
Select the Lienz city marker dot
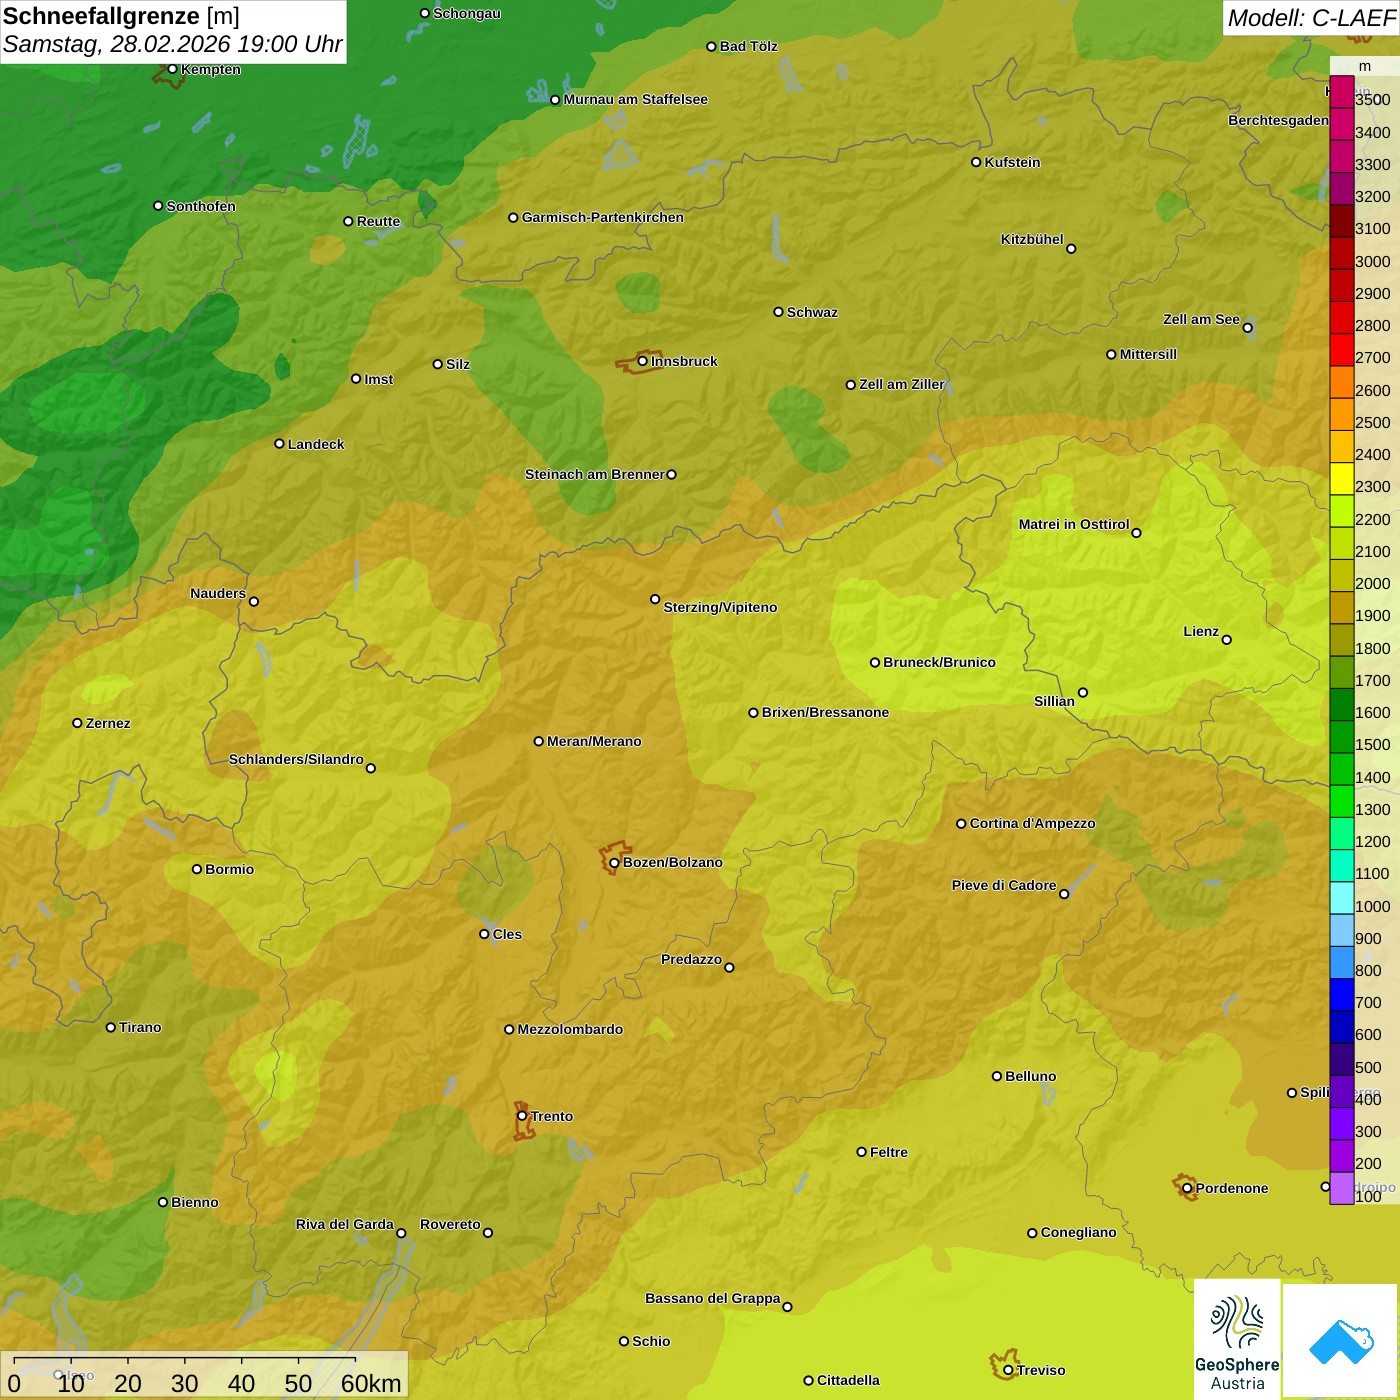[x=1227, y=639]
